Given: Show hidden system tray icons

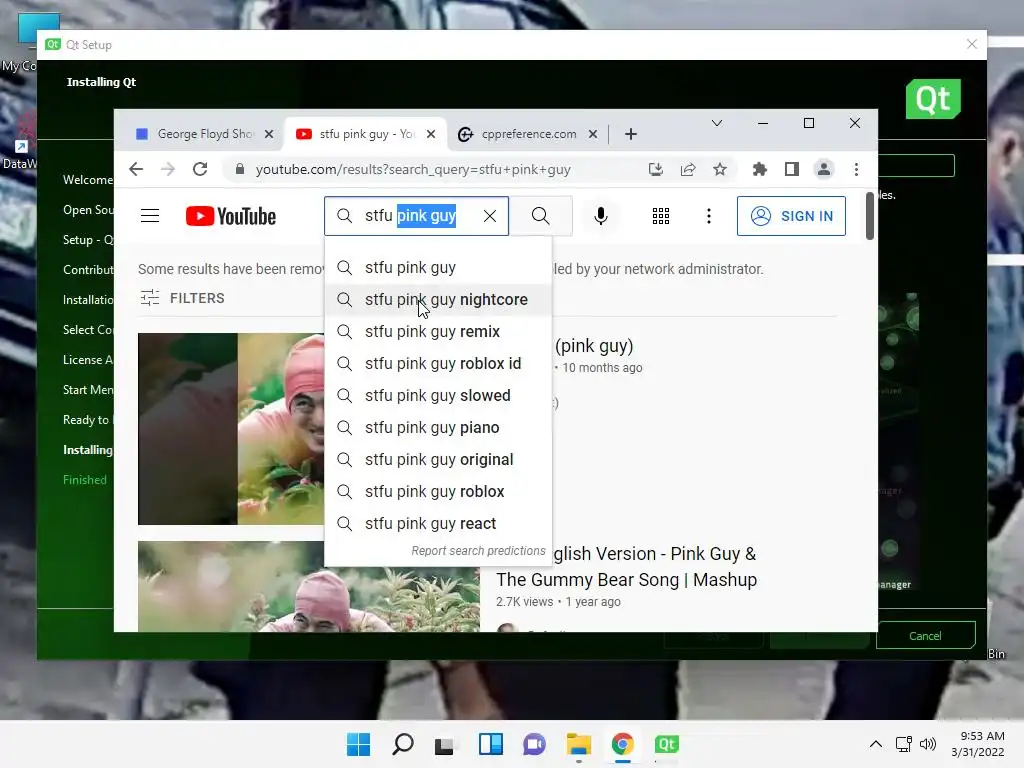Looking at the screenshot, I should 876,744.
